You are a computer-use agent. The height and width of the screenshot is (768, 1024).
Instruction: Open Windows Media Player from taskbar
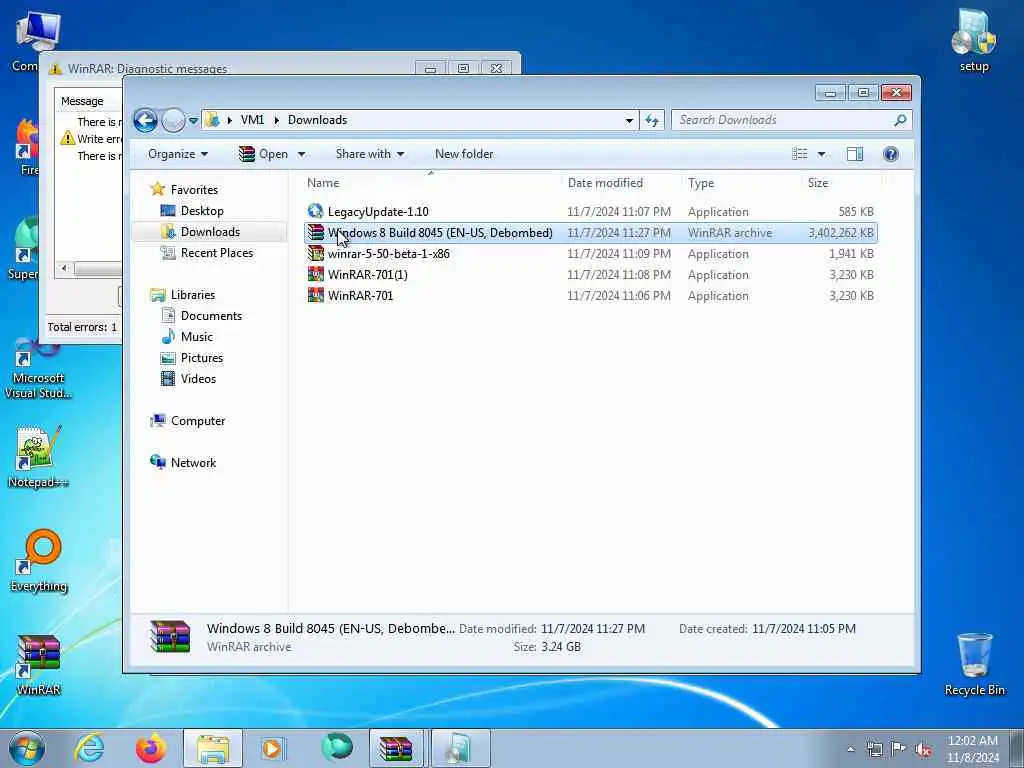pyautogui.click(x=273, y=748)
